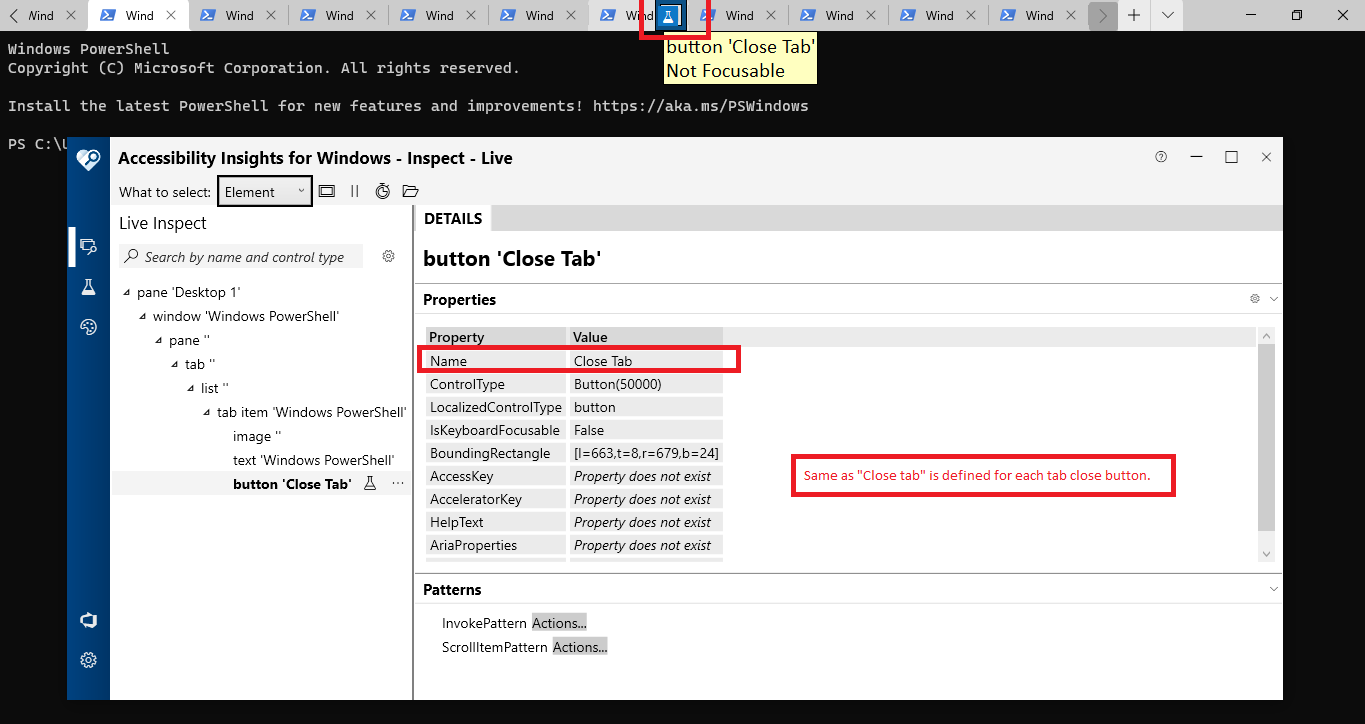1365x724 pixels.
Task: Click properties scrollbar up arrow
Action: tap(1267, 337)
